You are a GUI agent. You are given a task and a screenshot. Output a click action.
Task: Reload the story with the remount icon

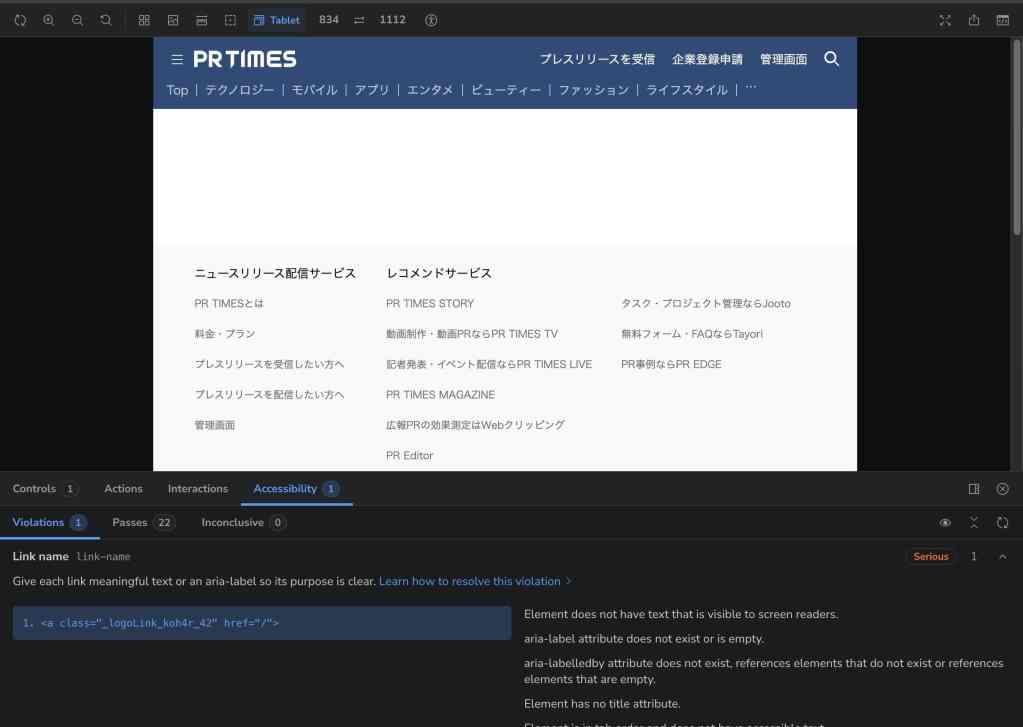[x=20, y=20]
